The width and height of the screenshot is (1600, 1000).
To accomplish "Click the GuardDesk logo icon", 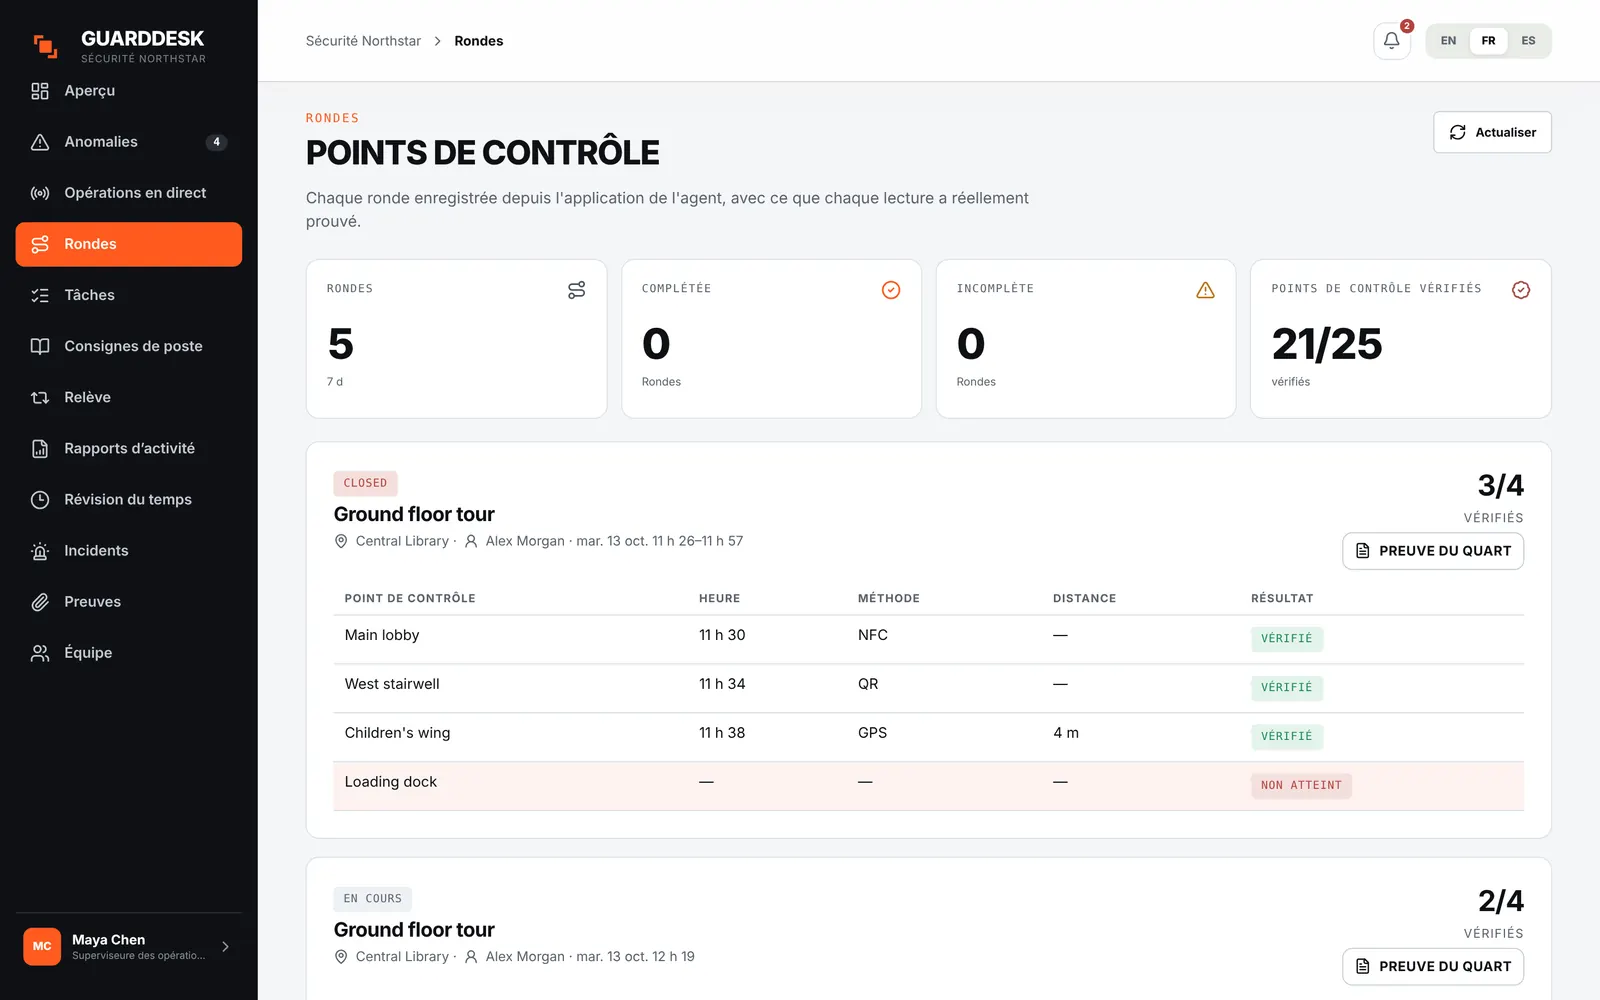I will 45,46.
